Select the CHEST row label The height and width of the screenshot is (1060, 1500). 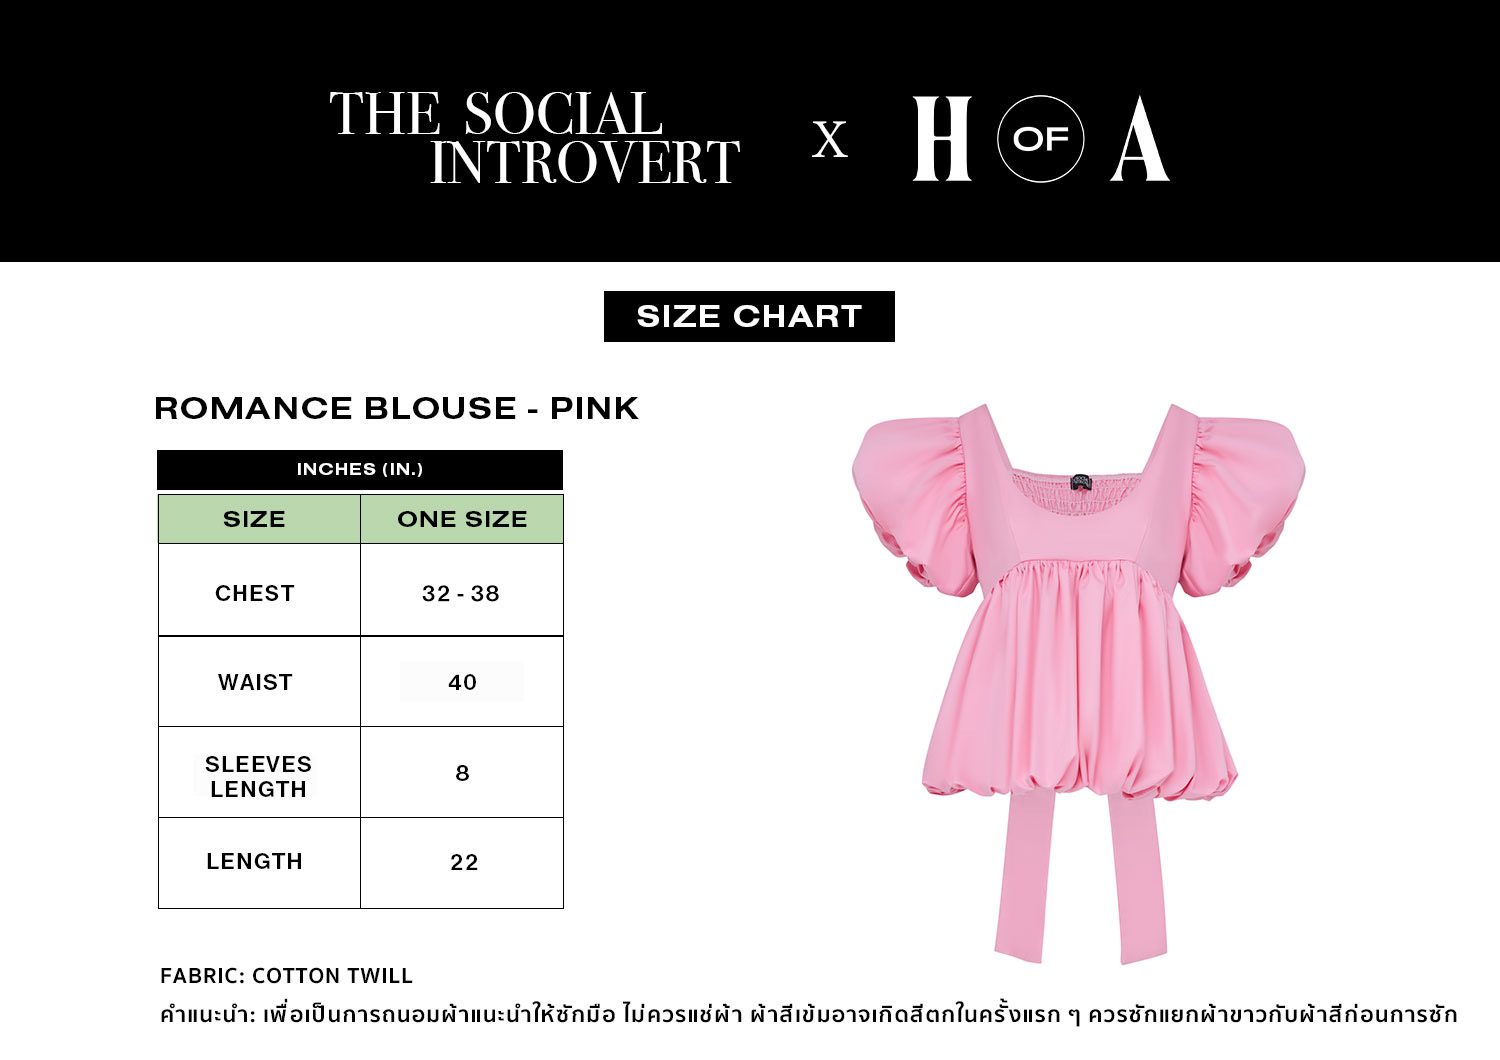tap(255, 593)
